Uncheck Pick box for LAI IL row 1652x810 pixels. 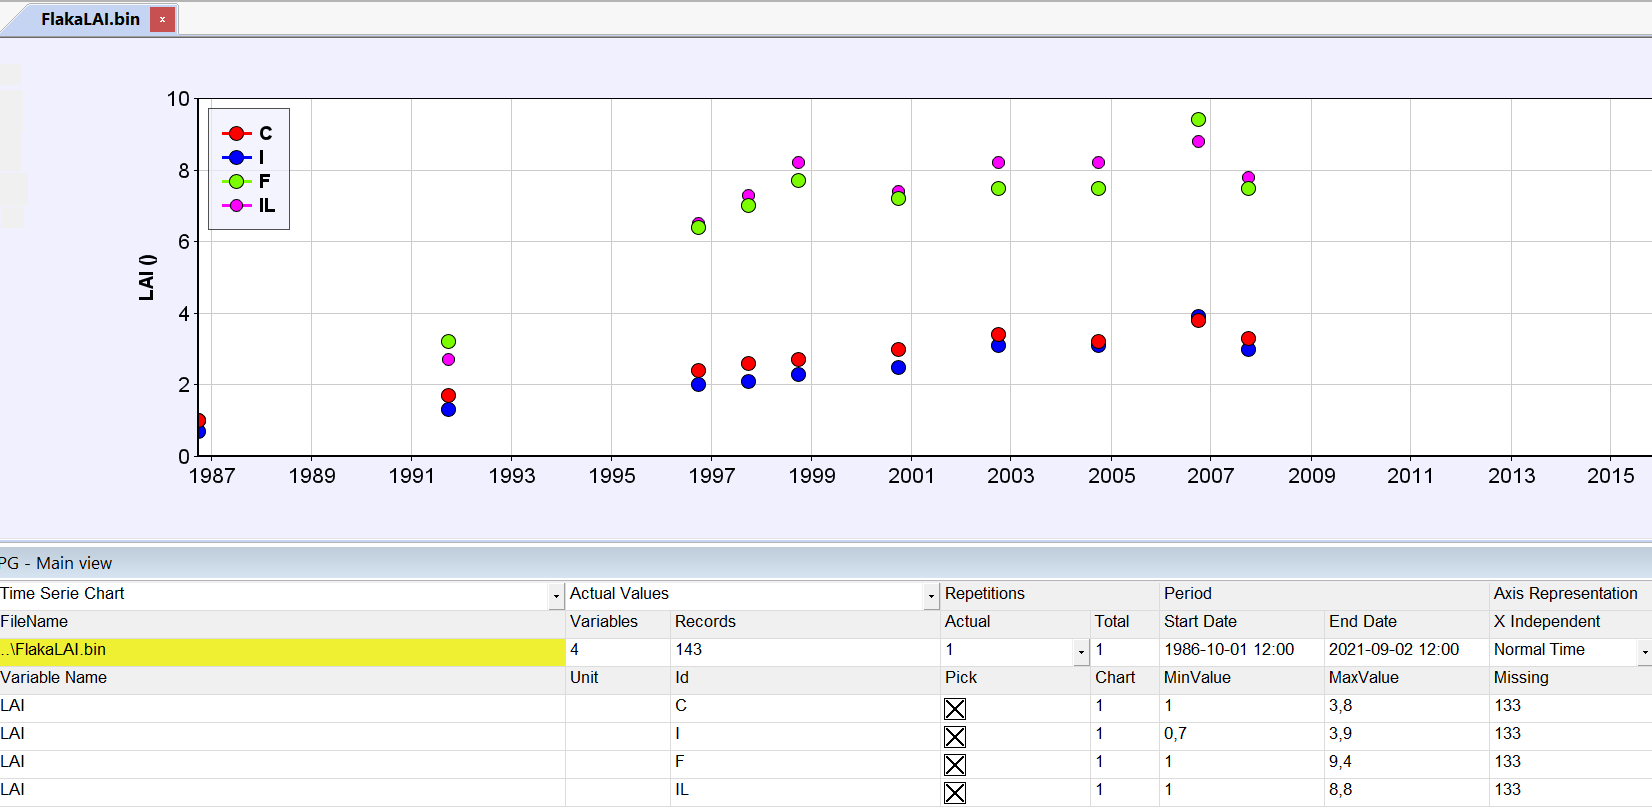(x=955, y=793)
